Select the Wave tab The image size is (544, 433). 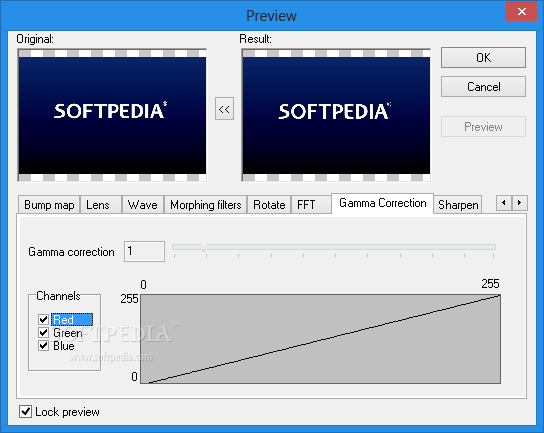[x=143, y=205]
